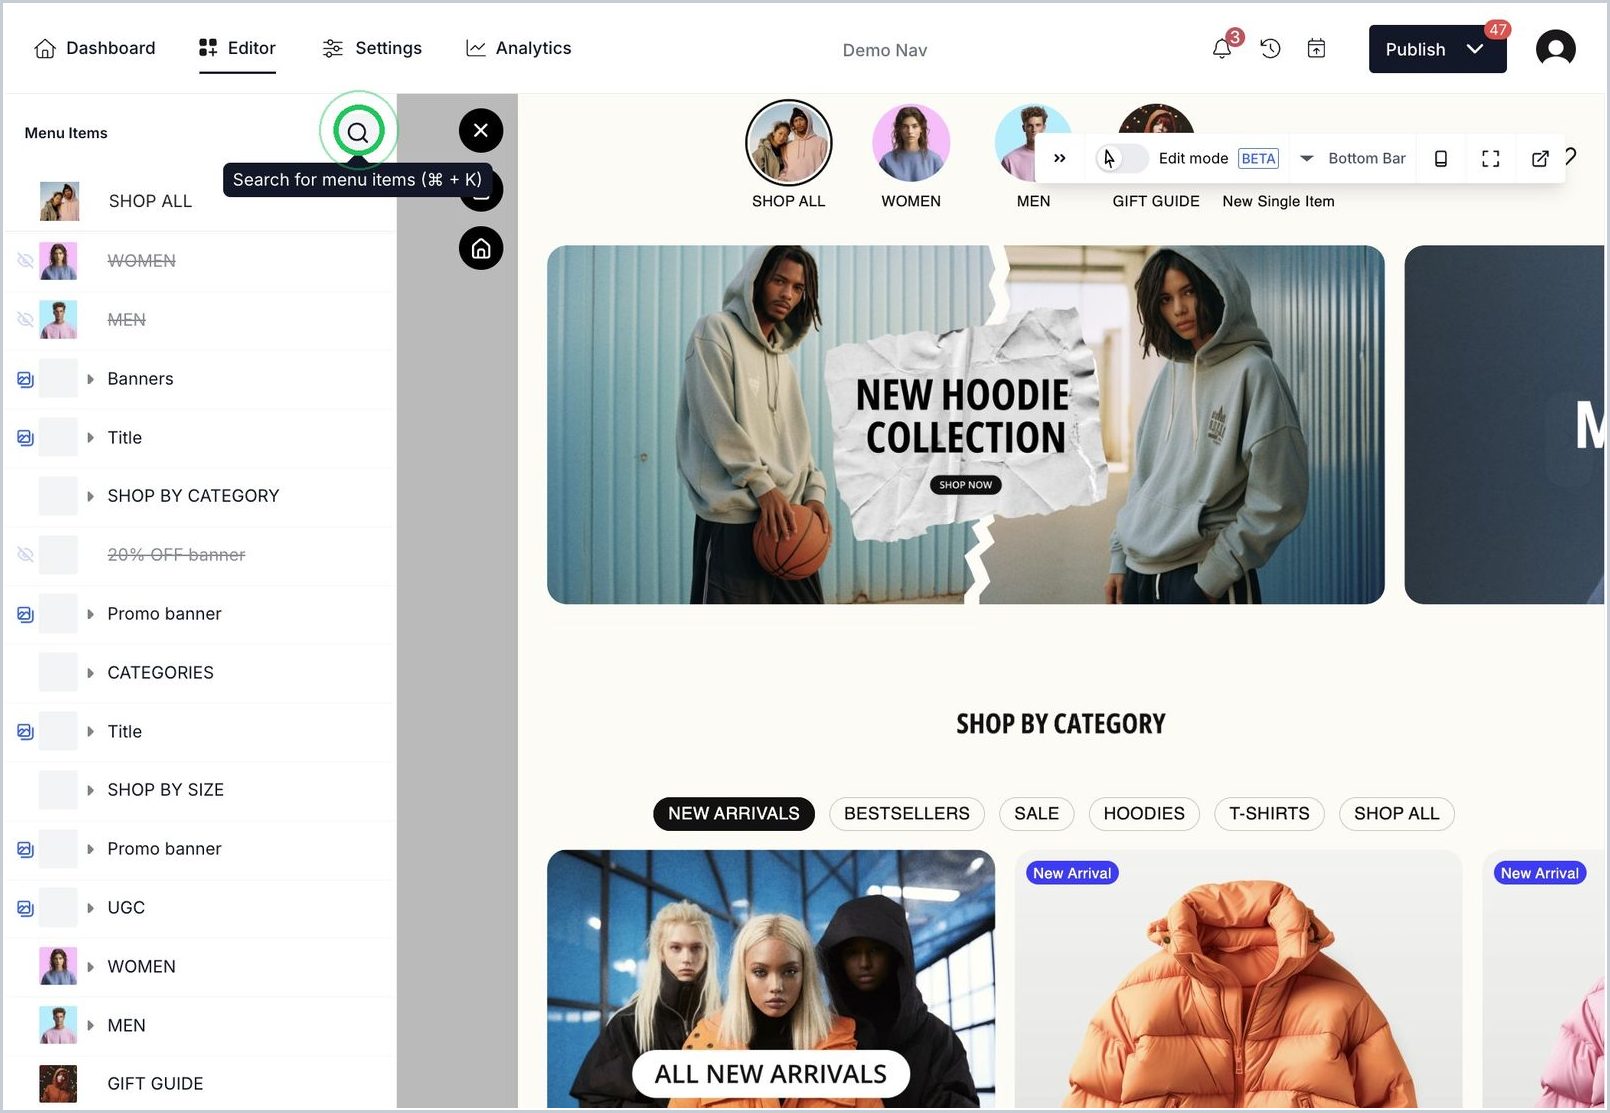The width and height of the screenshot is (1610, 1113).
Task: Select the SALE category pill
Action: pyautogui.click(x=1036, y=814)
